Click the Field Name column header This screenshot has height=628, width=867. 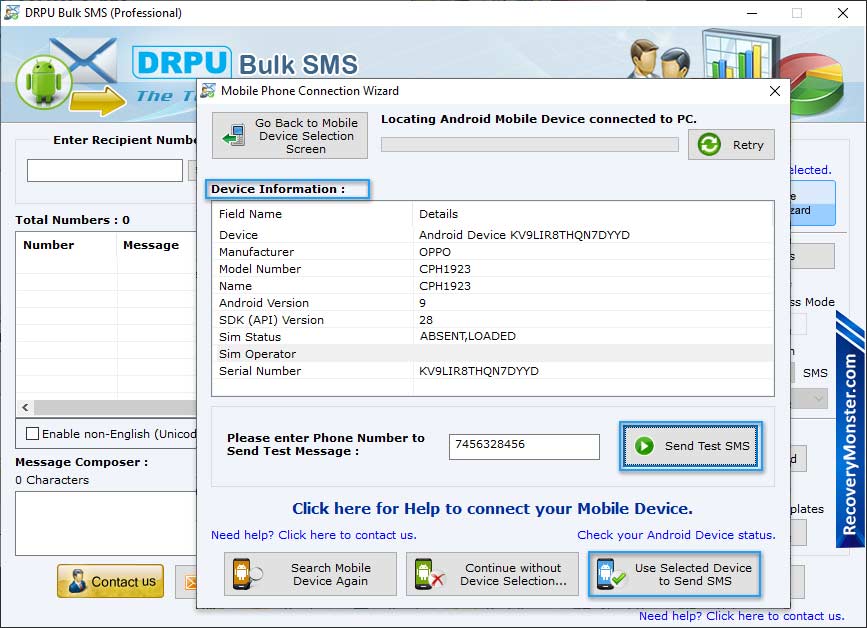click(x=312, y=214)
